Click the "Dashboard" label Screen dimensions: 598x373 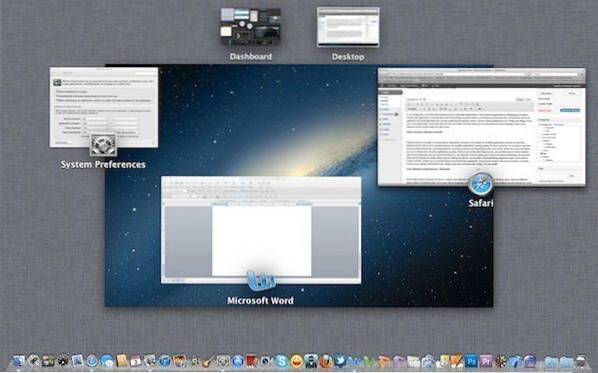(251, 56)
